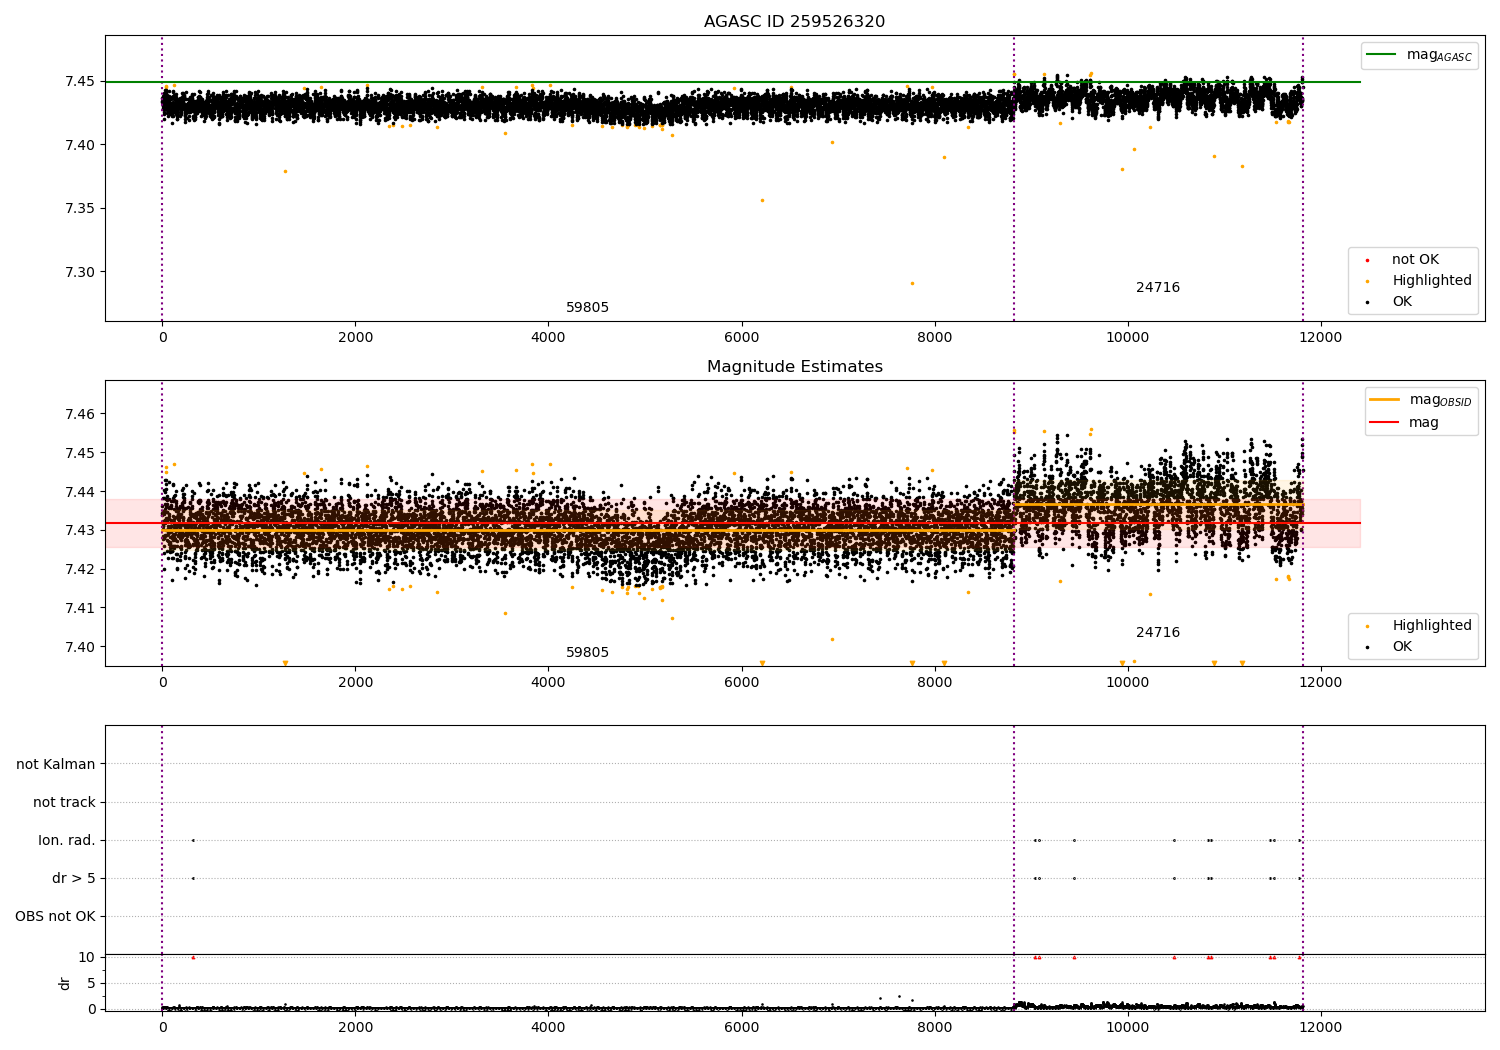Click the 59805 label in top plot

point(587,308)
